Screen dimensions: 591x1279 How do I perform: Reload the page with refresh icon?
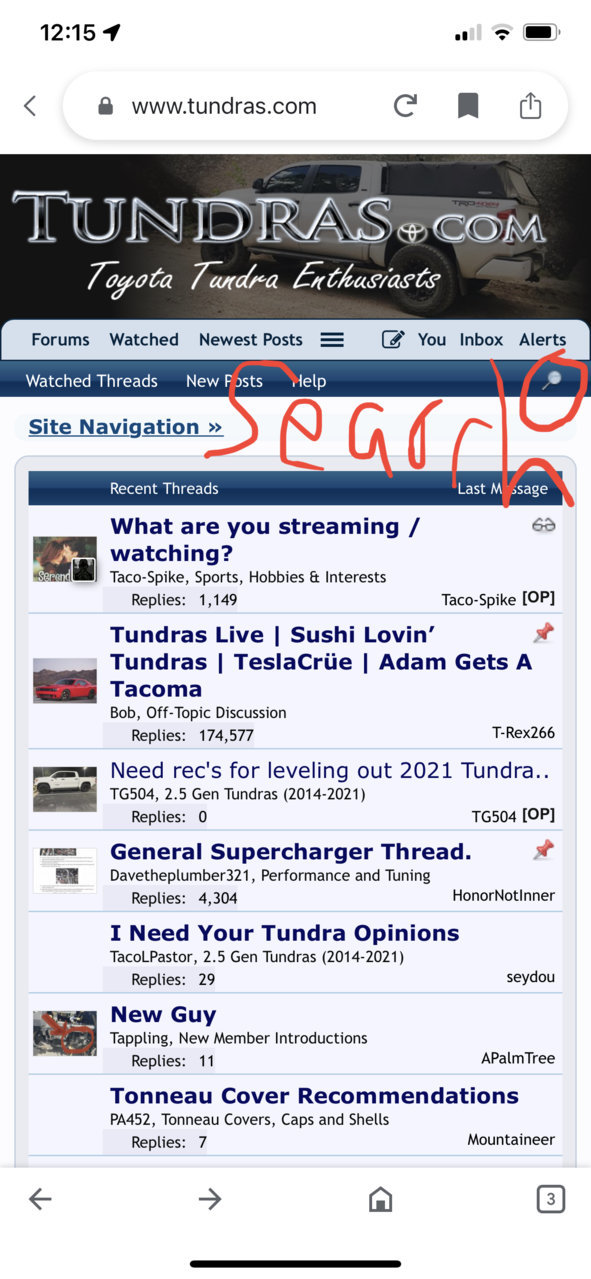pos(405,106)
